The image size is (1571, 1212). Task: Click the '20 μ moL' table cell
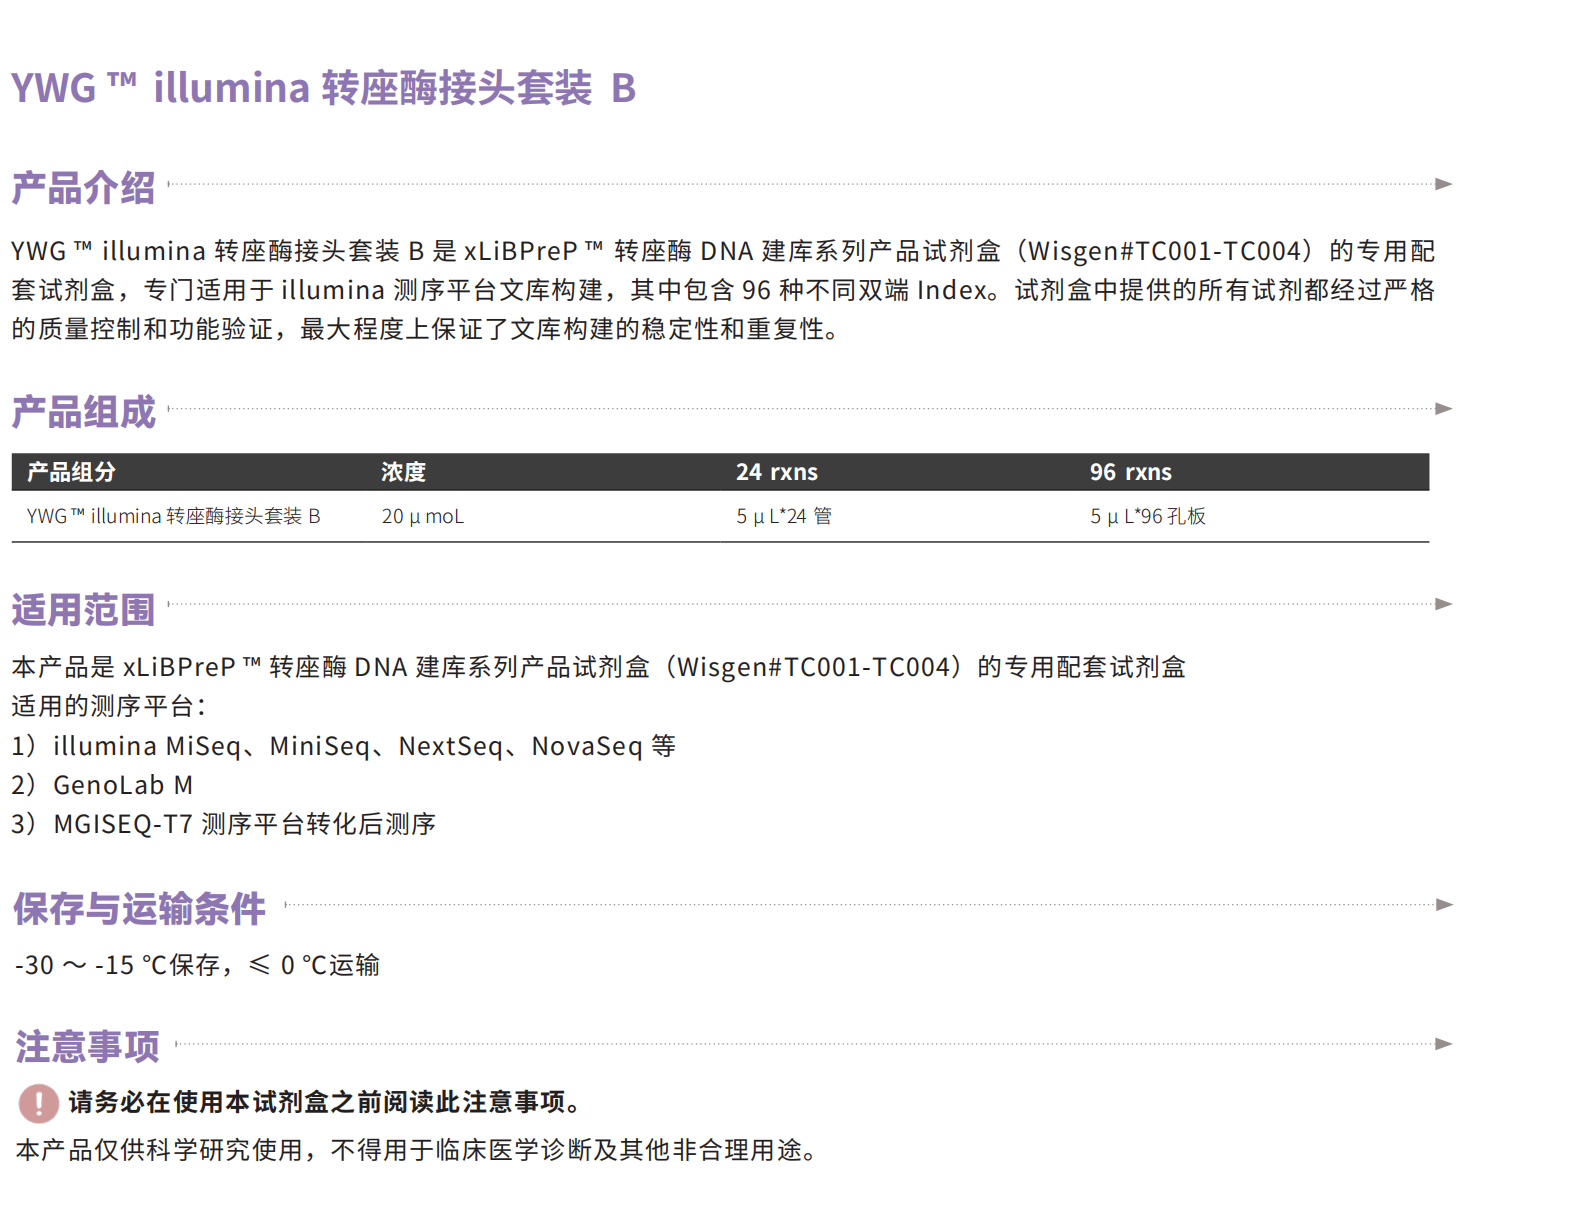tap(423, 516)
